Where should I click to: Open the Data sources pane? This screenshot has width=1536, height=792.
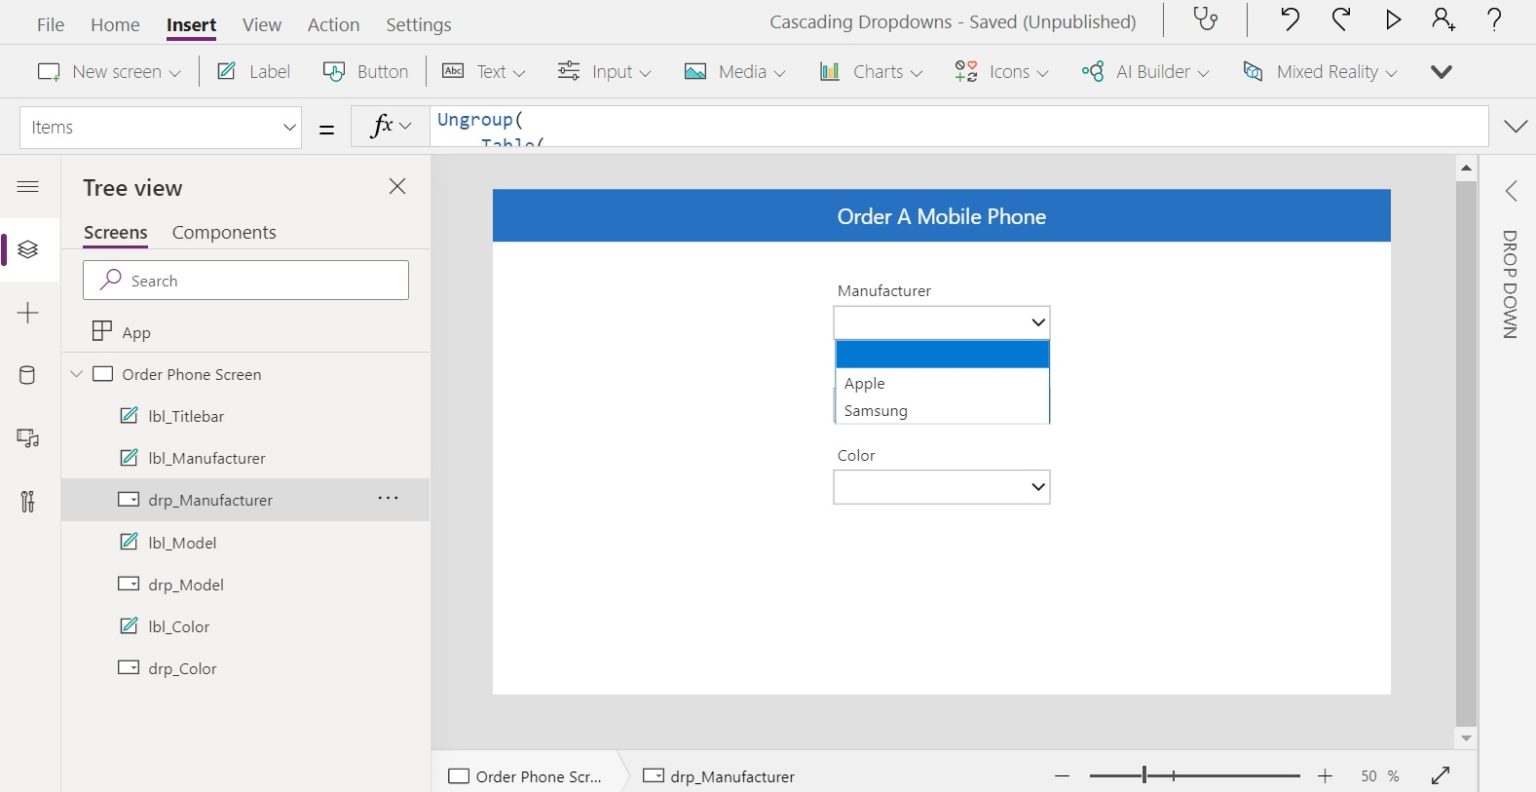point(28,375)
